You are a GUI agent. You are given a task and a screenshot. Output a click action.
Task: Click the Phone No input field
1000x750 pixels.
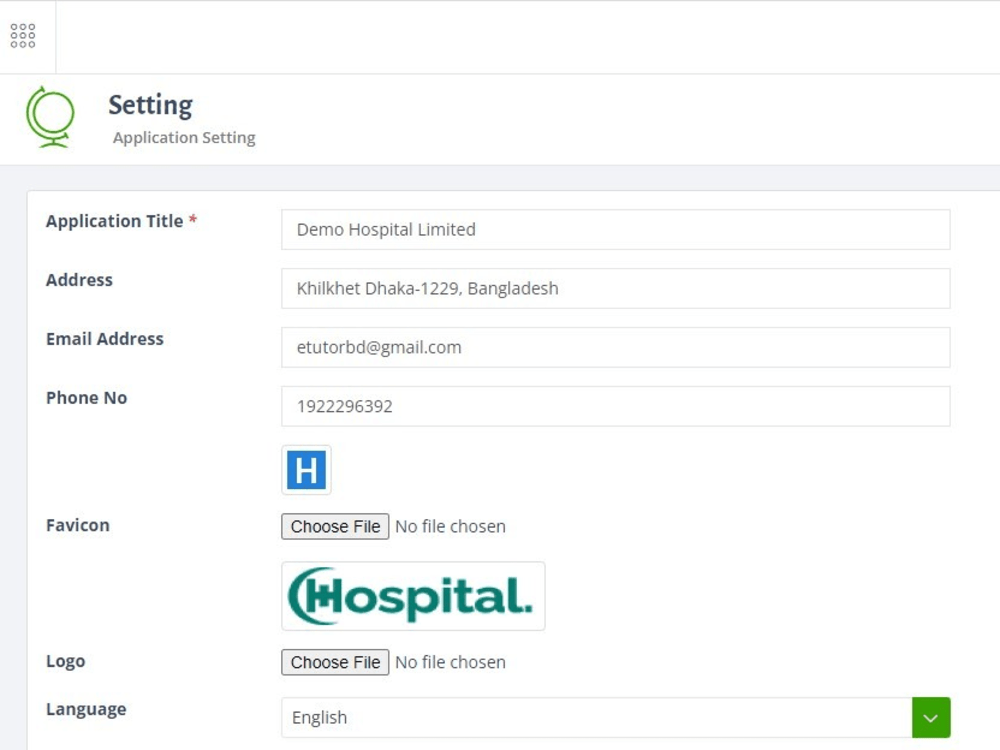click(x=615, y=406)
